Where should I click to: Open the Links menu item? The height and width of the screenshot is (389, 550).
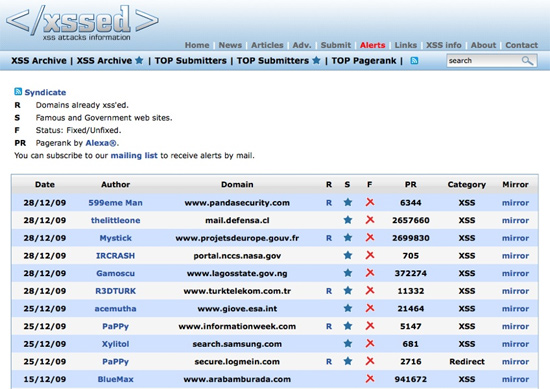pos(405,45)
